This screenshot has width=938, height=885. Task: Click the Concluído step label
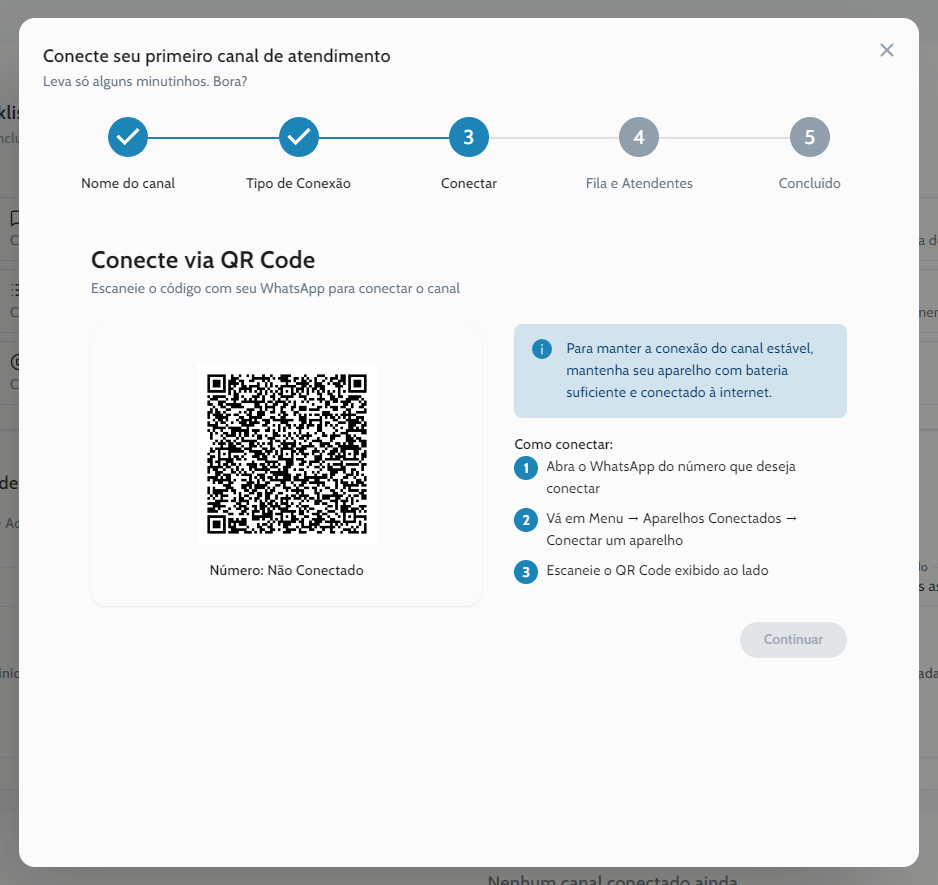(809, 183)
